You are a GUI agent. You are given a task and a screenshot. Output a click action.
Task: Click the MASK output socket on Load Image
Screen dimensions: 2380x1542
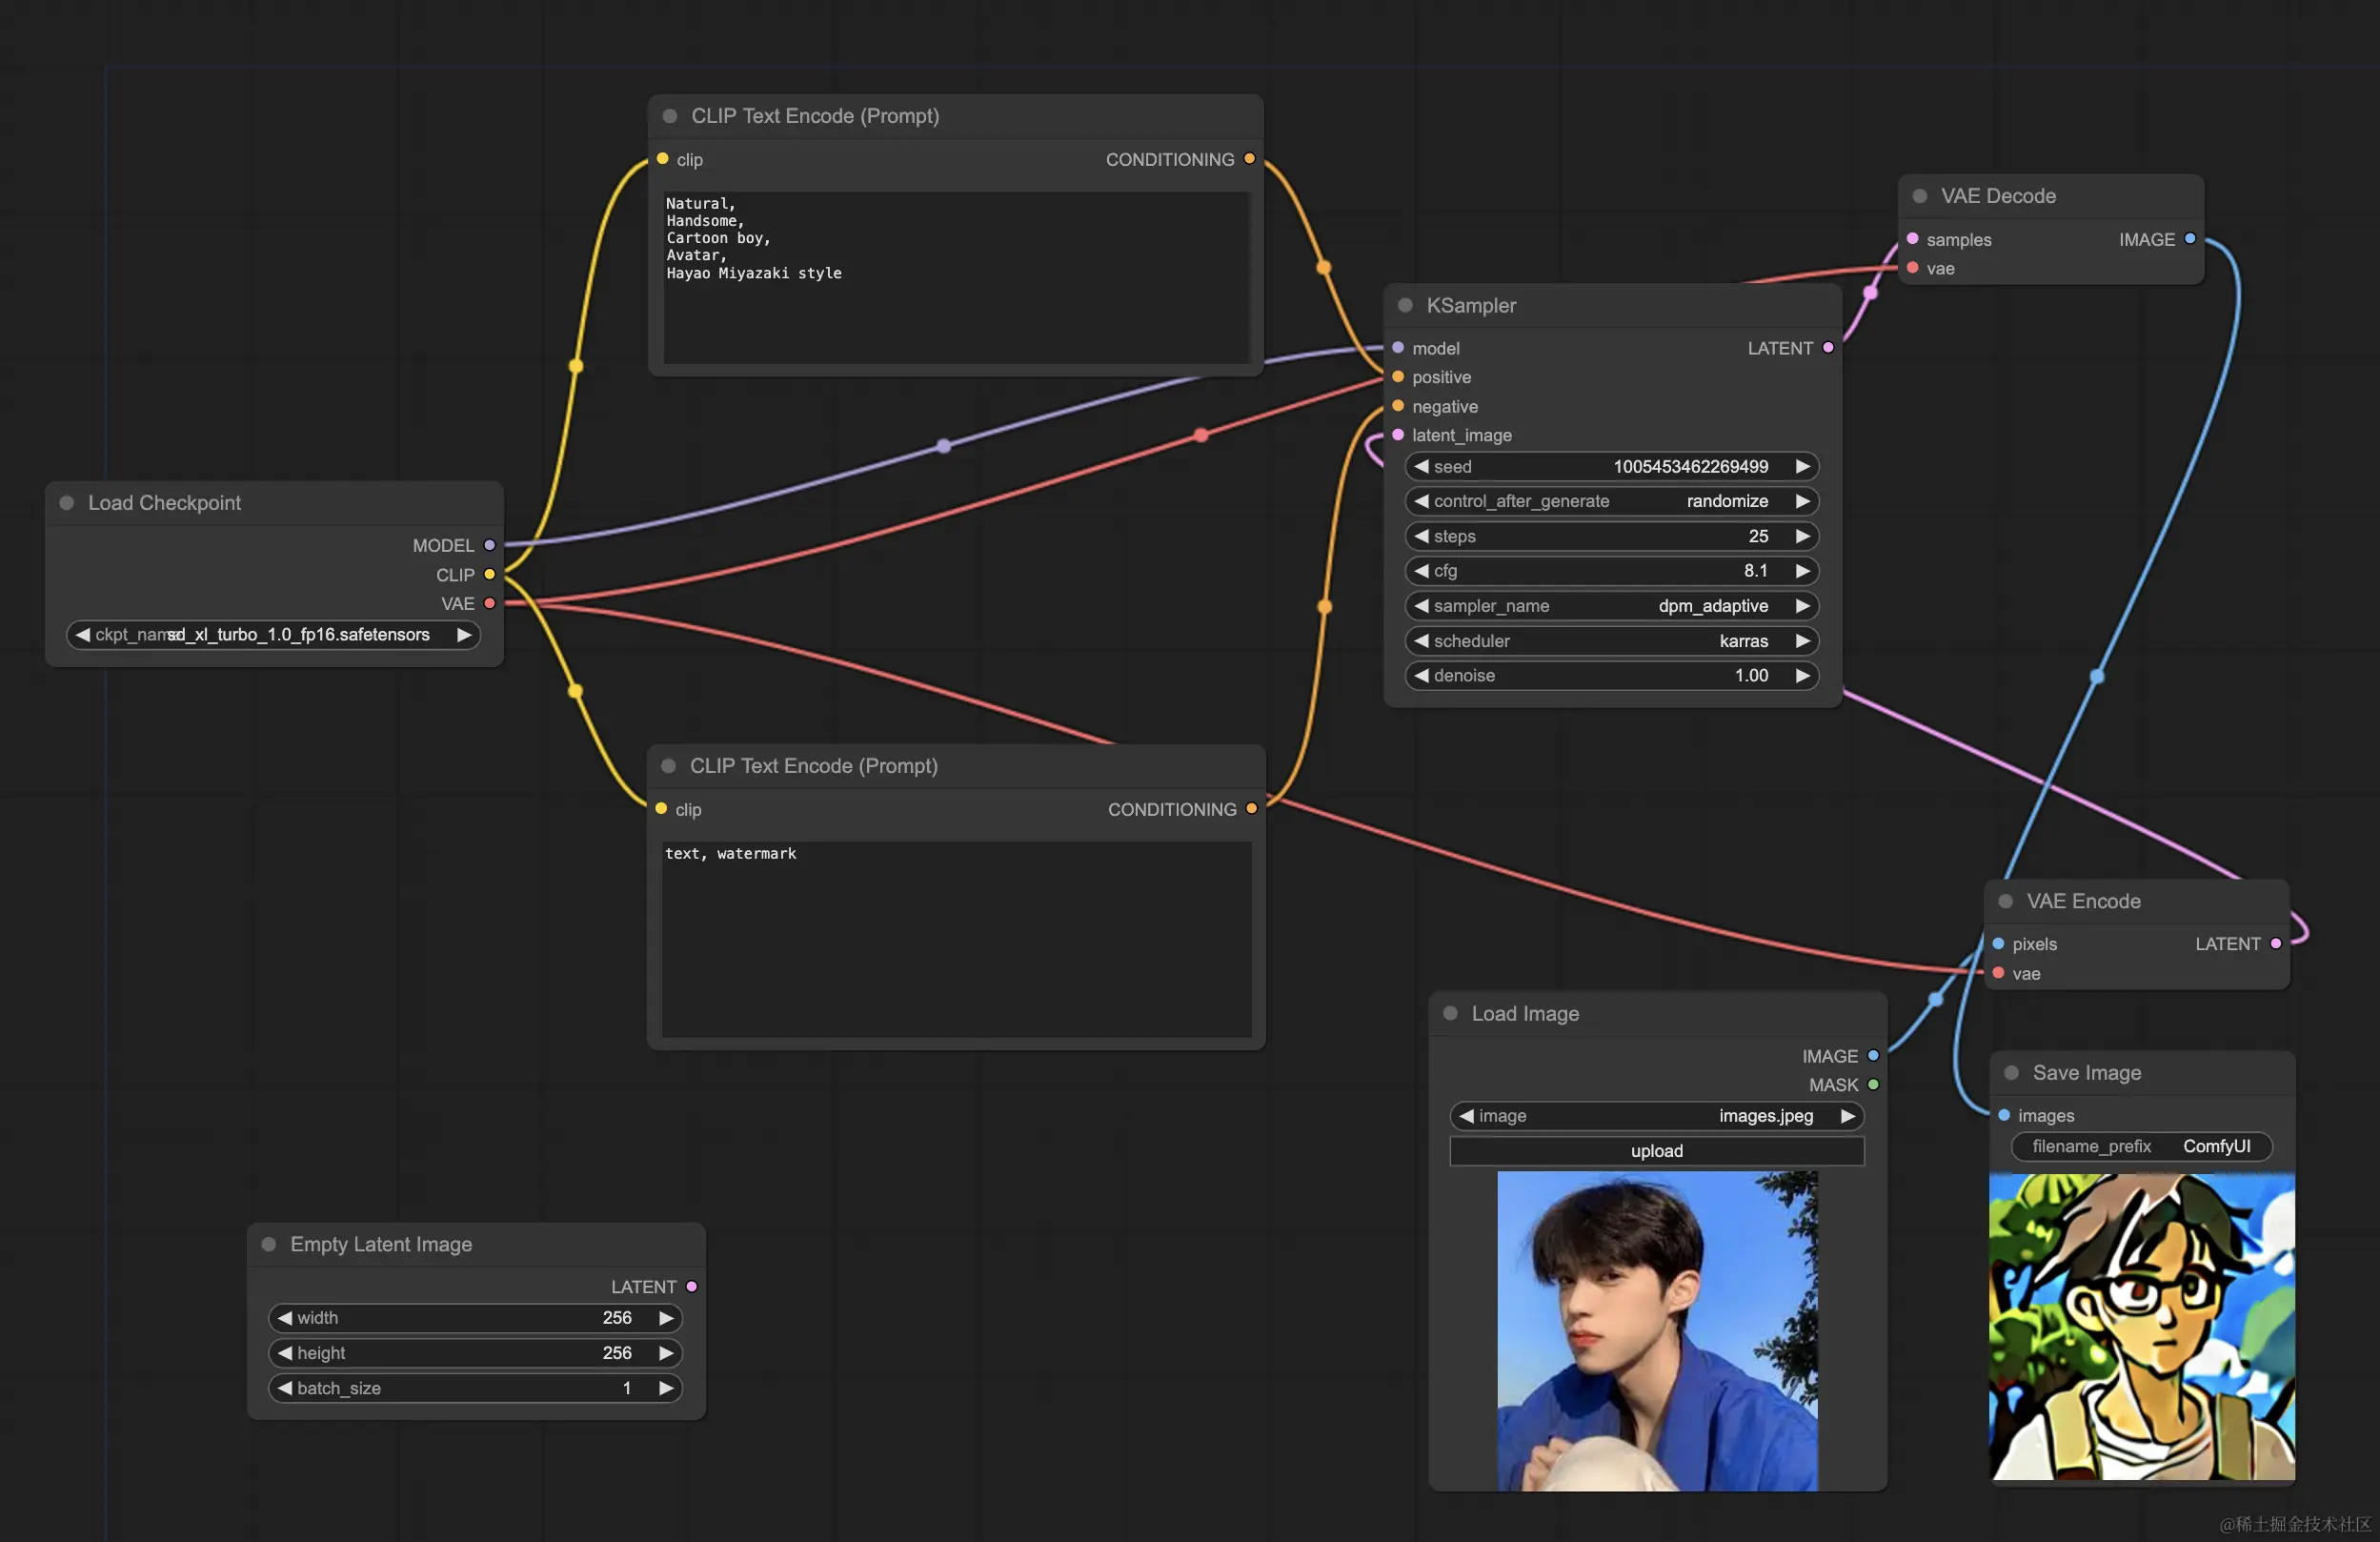click(x=1873, y=1085)
